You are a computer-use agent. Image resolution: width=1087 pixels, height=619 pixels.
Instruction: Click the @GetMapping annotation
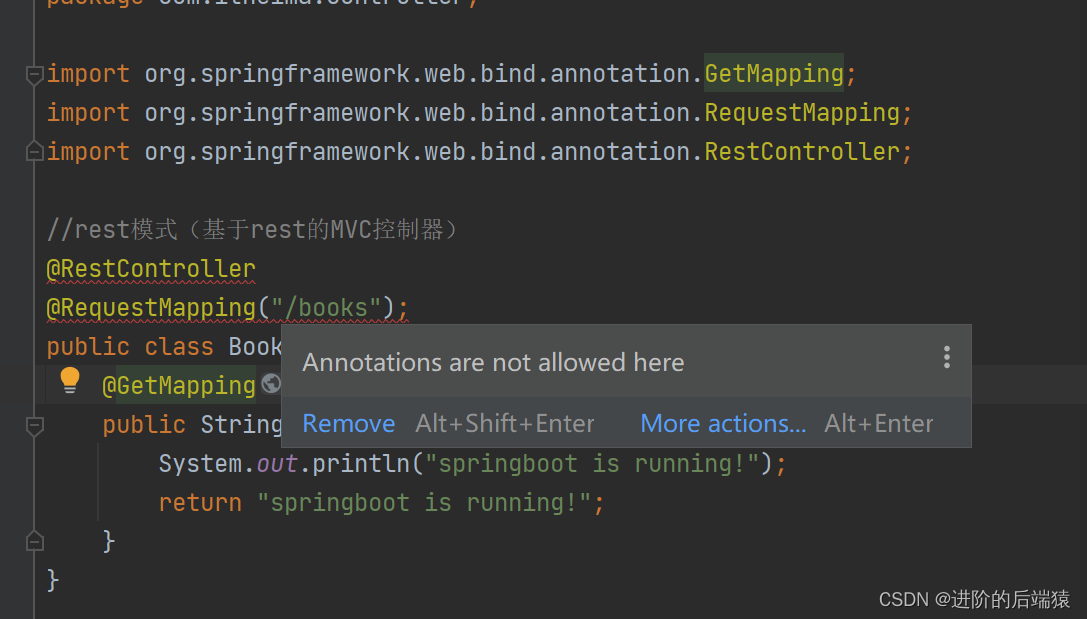179,385
